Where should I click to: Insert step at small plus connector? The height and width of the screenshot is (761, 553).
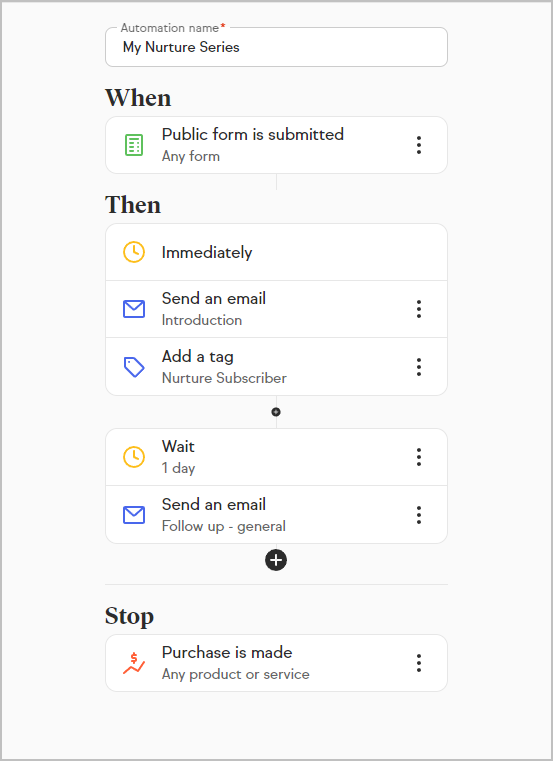[x=276, y=412]
